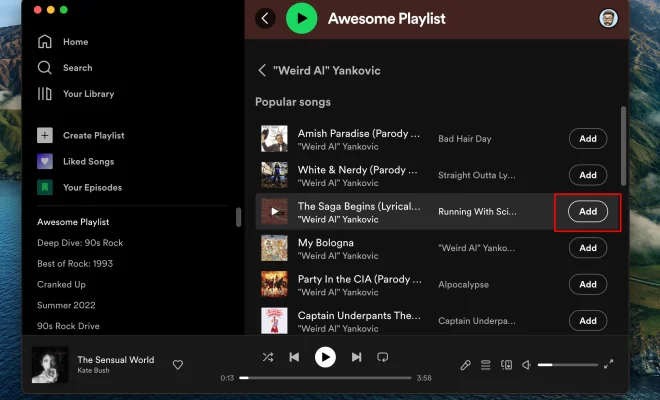Click the Awesome Playlist header title
660x400 pixels.
386,19
